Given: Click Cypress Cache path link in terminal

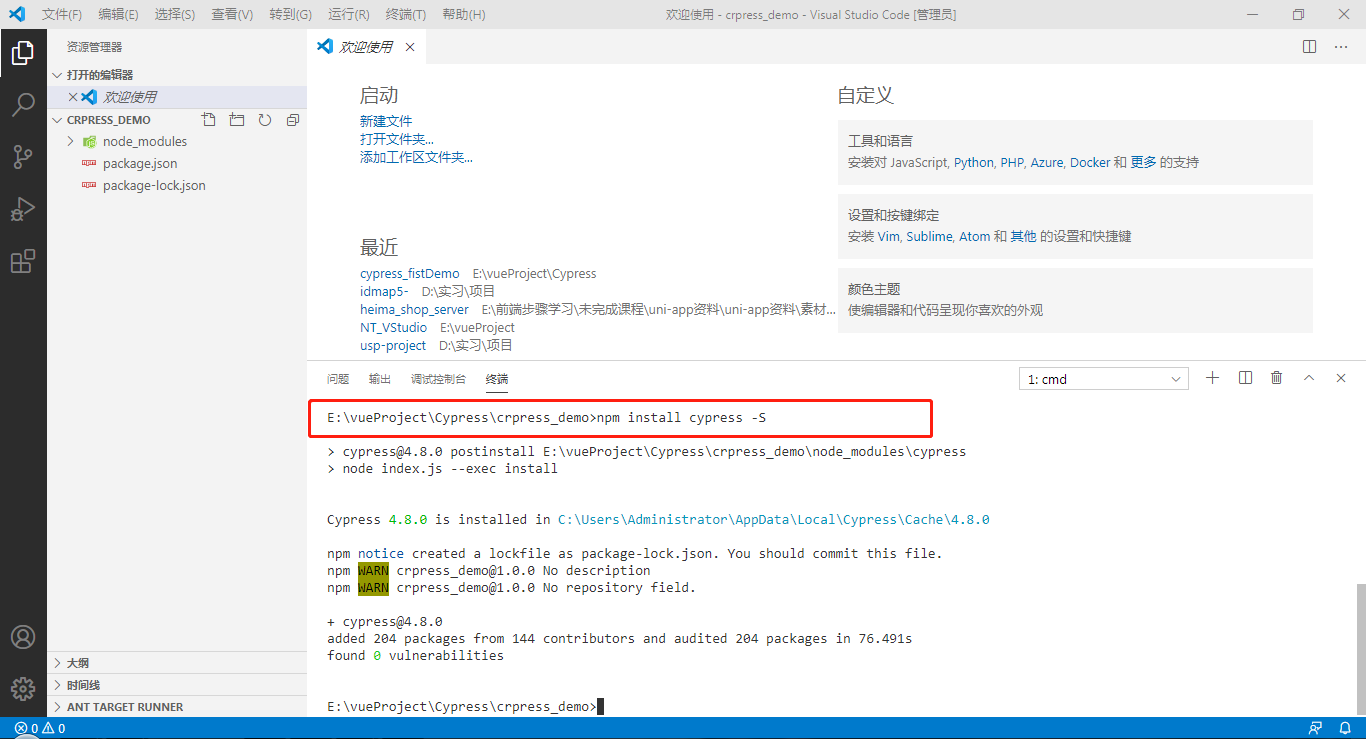Looking at the screenshot, I should click(773, 519).
